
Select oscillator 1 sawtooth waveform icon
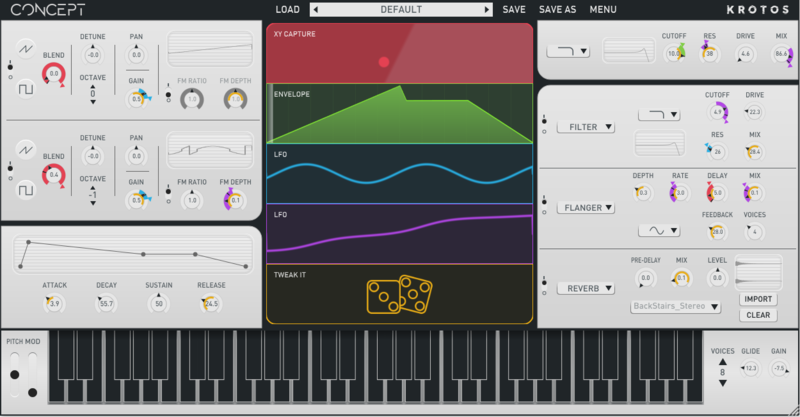[26, 48]
